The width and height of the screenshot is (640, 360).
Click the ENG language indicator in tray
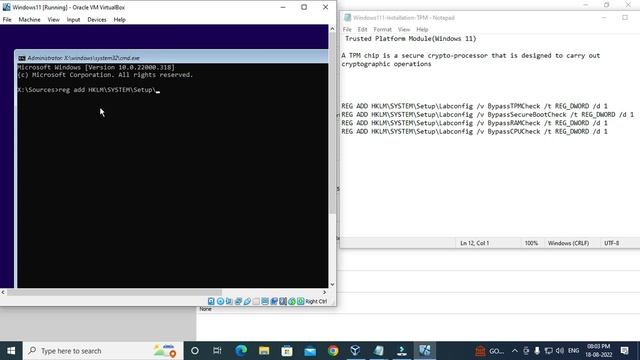(x=573, y=351)
